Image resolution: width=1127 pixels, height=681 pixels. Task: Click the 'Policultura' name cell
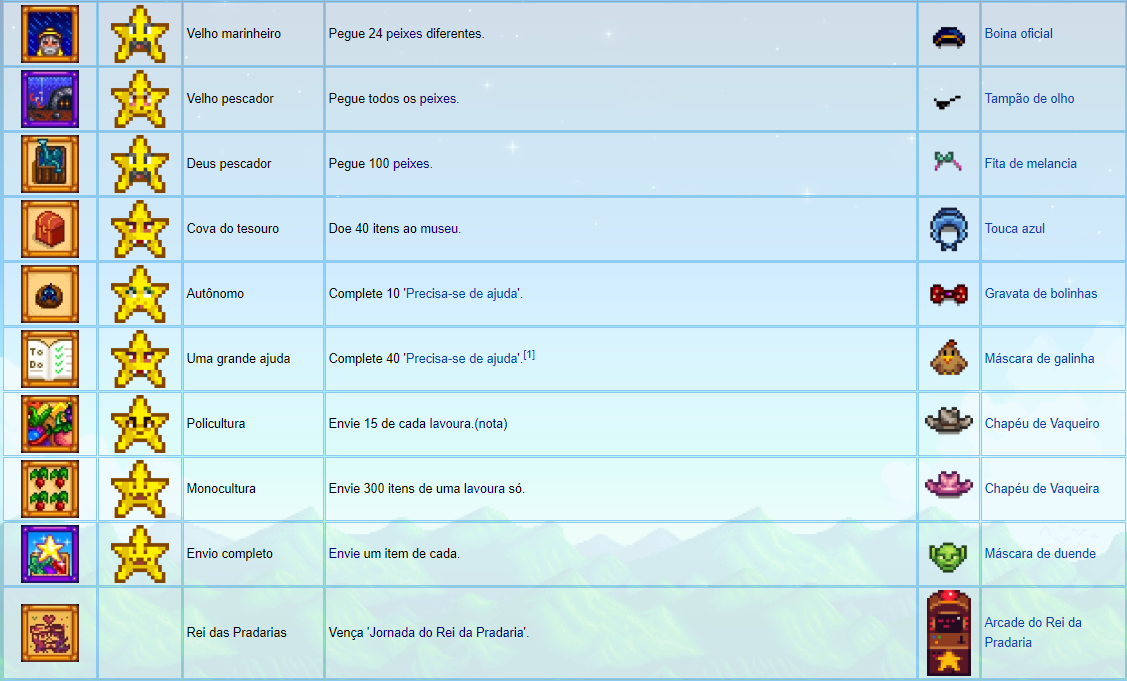(x=254, y=424)
